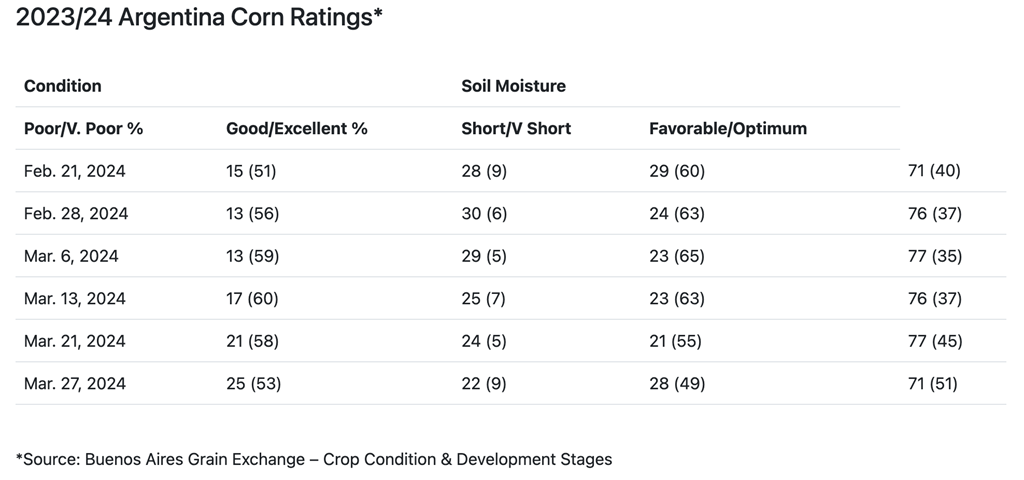Click the "71 (51)" cell value
The width and height of the screenshot is (1024, 480).
930,384
